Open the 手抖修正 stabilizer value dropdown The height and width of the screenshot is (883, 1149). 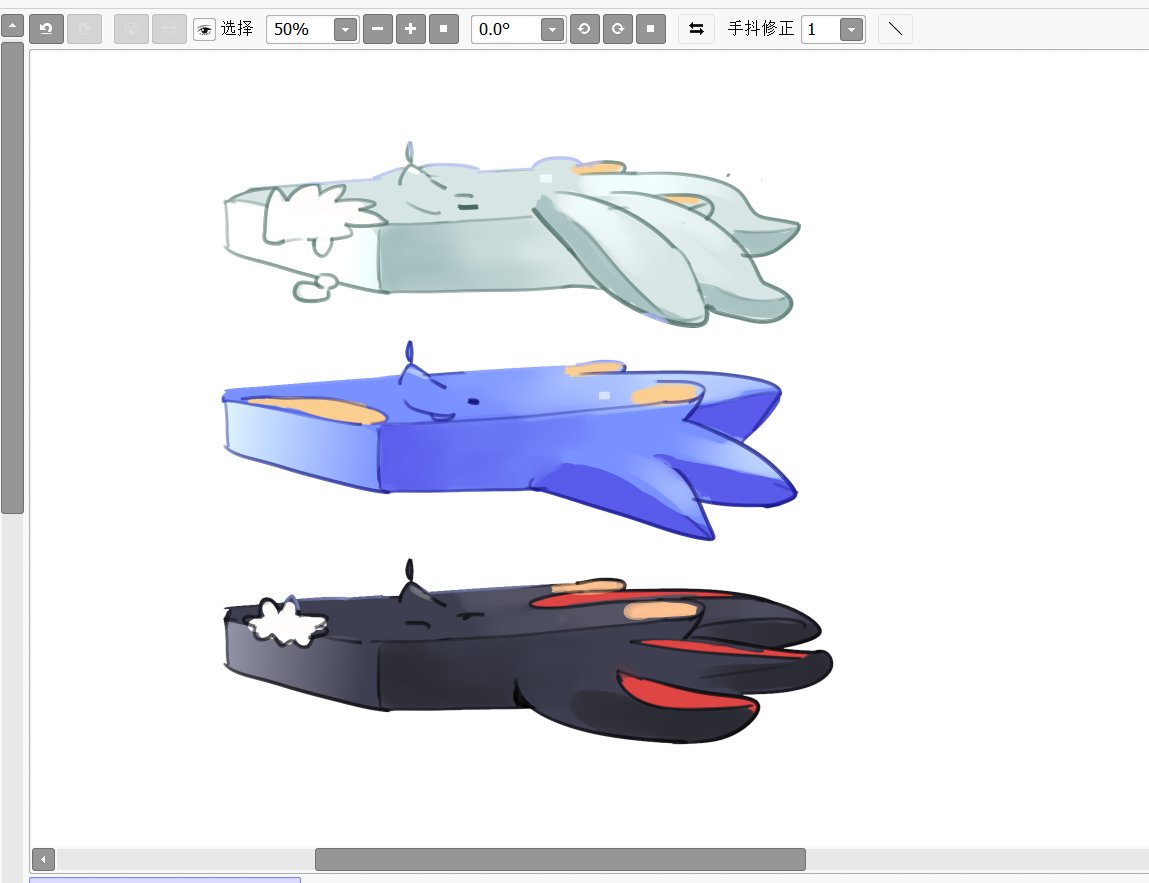851,29
